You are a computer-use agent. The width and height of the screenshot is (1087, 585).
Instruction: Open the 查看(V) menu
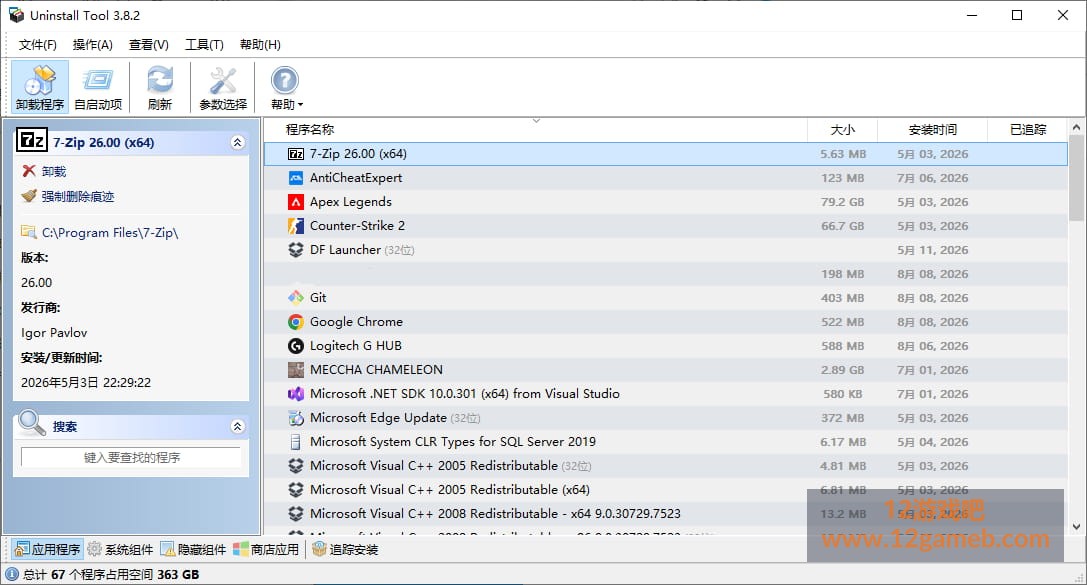[148, 44]
